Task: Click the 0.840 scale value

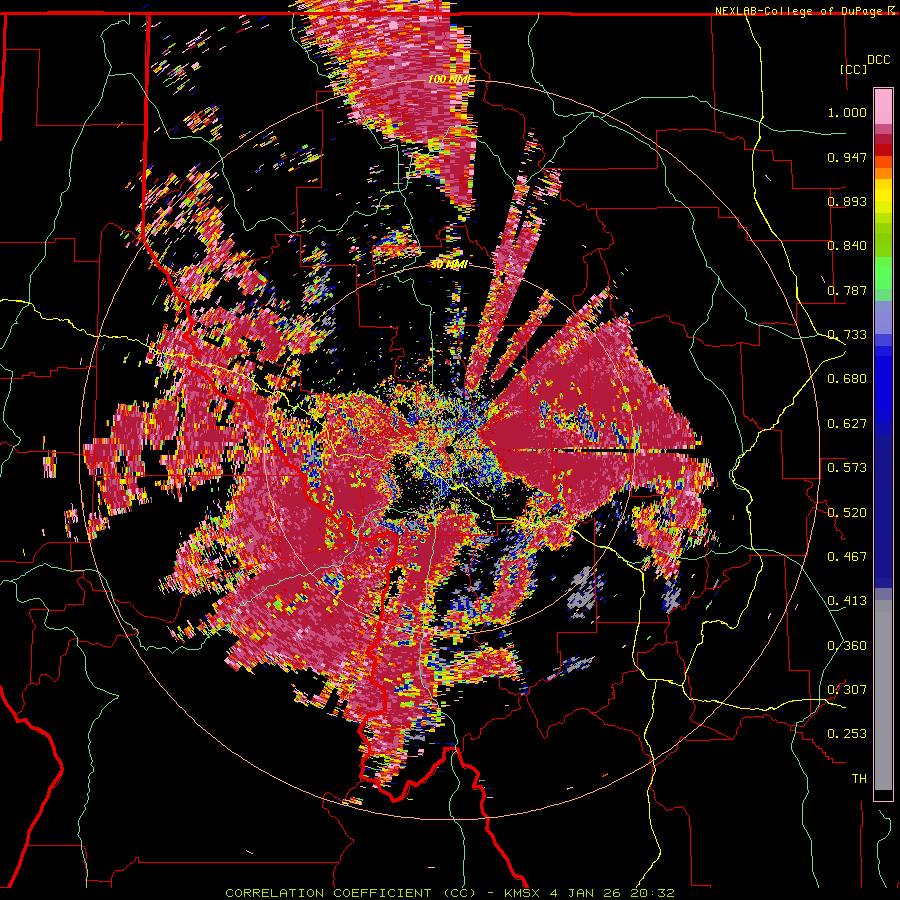Action: pyautogui.click(x=847, y=246)
